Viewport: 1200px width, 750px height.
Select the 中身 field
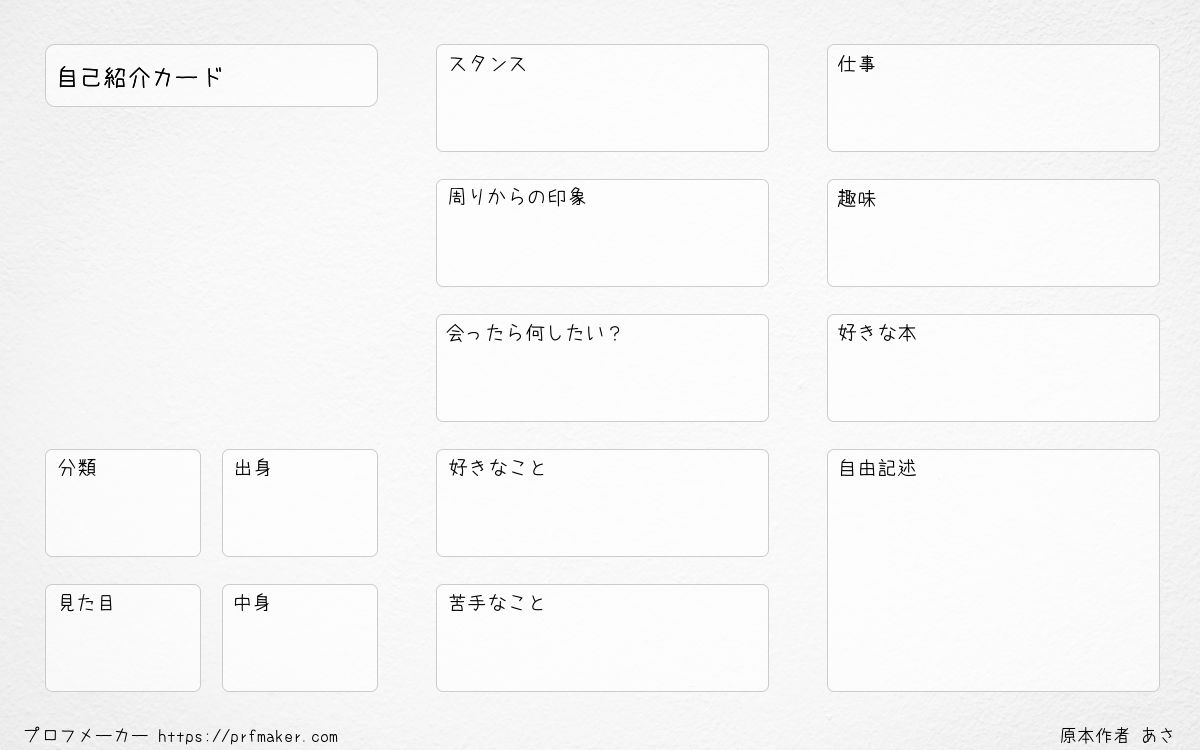click(300, 638)
